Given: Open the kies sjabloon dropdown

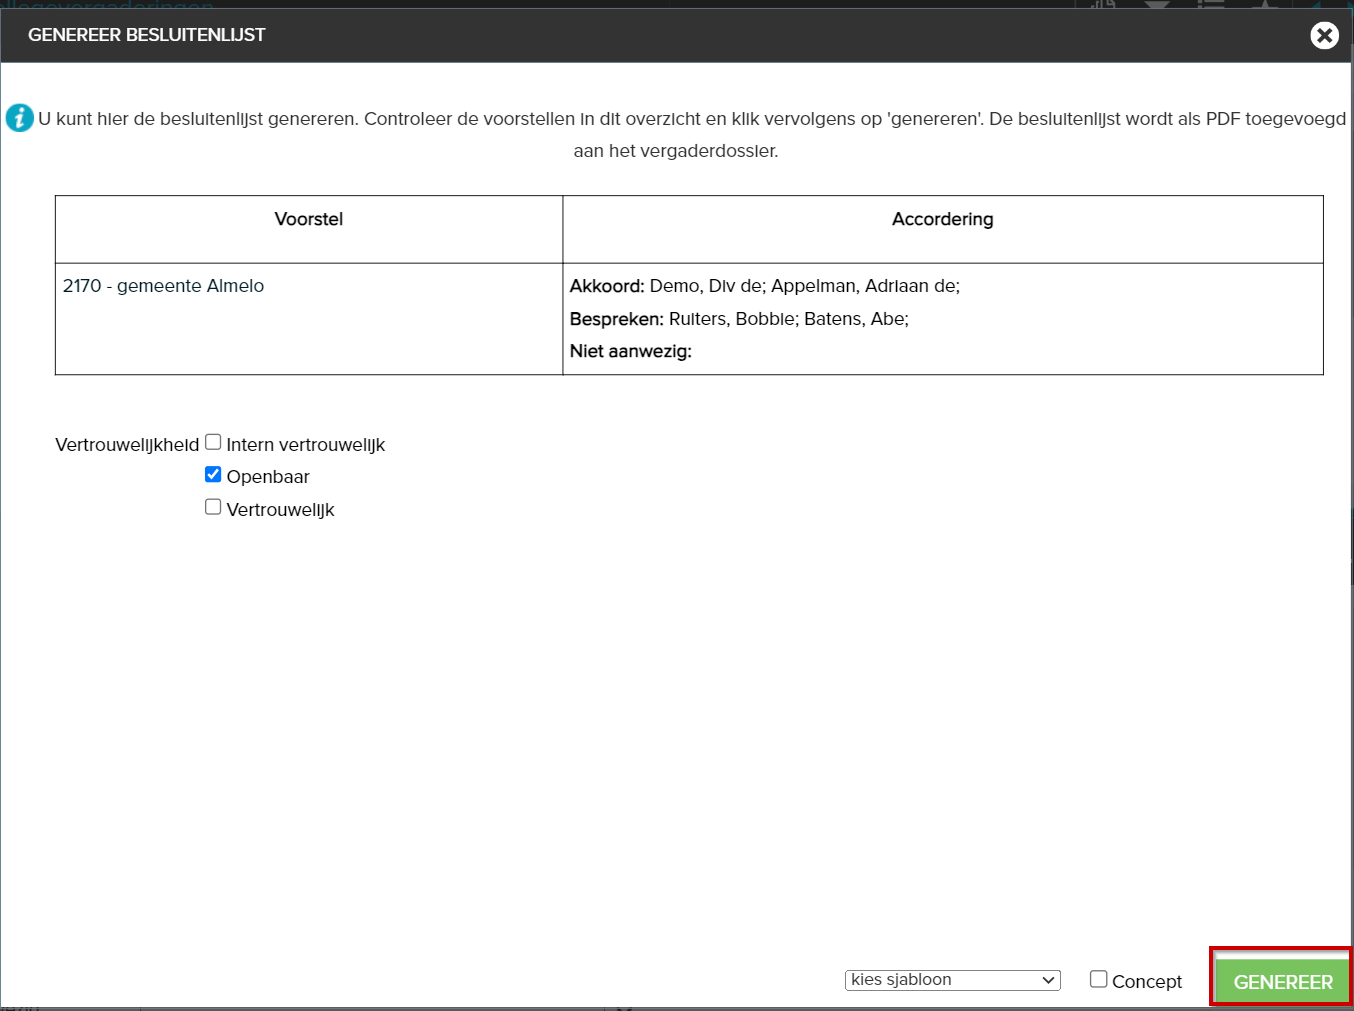Looking at the screenshot, I should point(953,980).
